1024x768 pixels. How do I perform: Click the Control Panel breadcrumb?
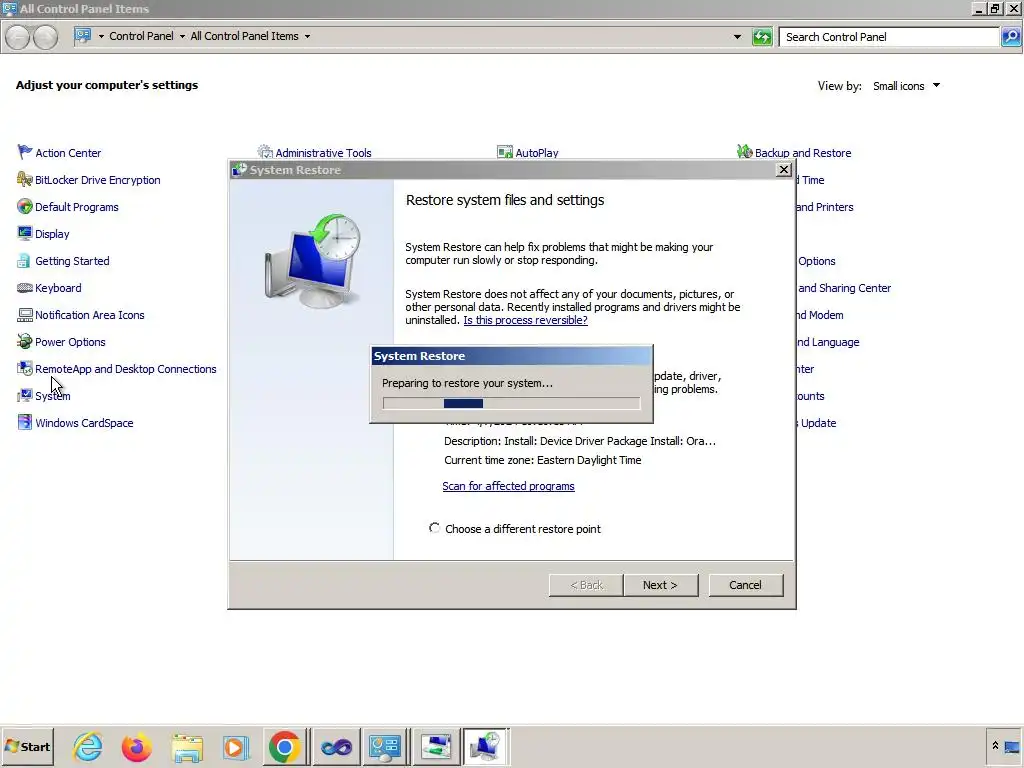point(141,37)
